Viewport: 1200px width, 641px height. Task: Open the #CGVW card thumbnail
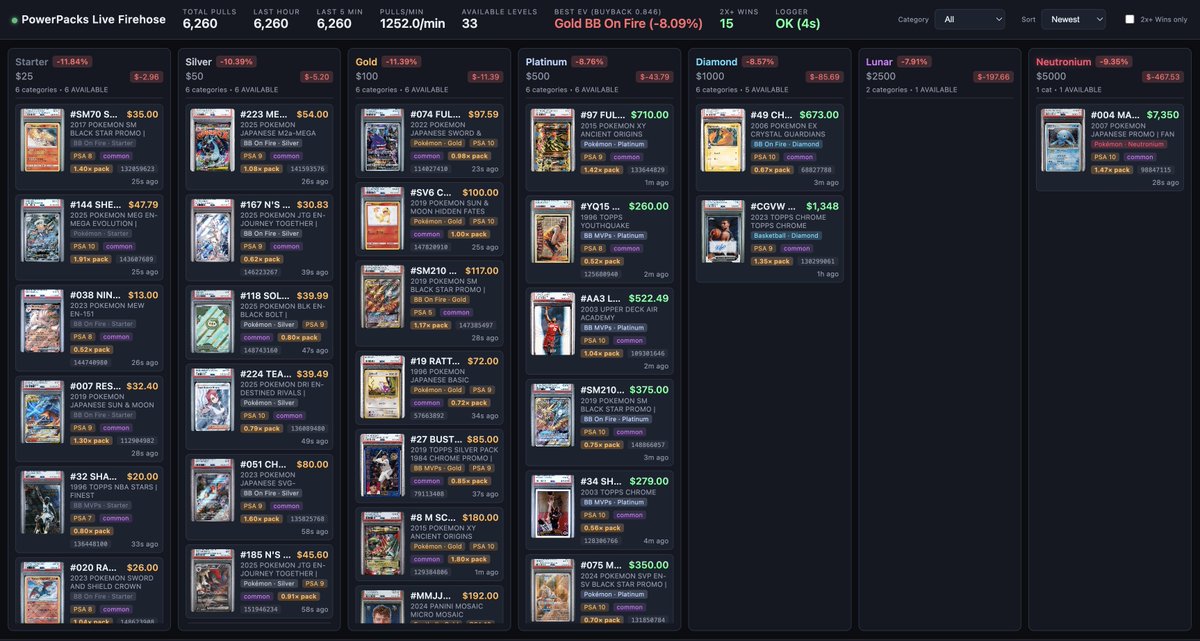pos(723,230)
